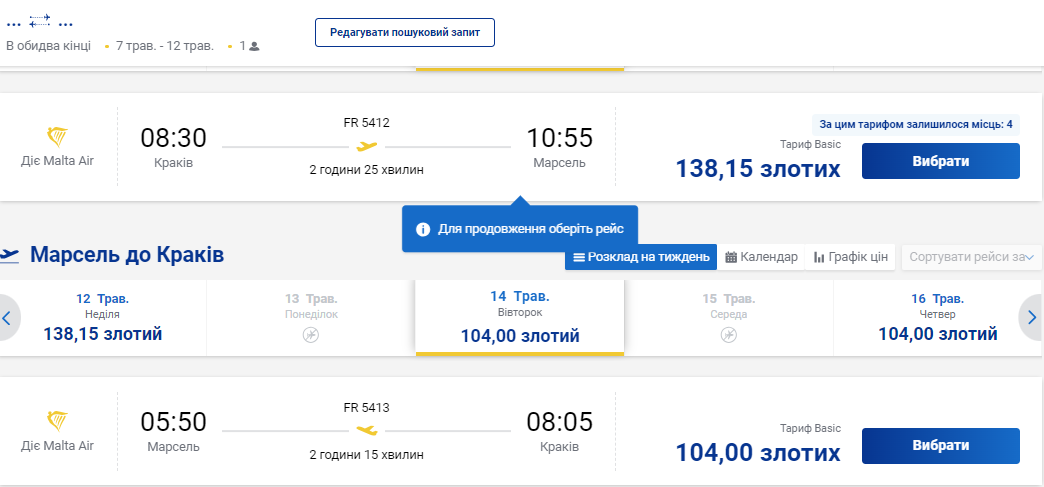
Task: Click the passenger icon in search summary
Action: (x=254, y=46)
